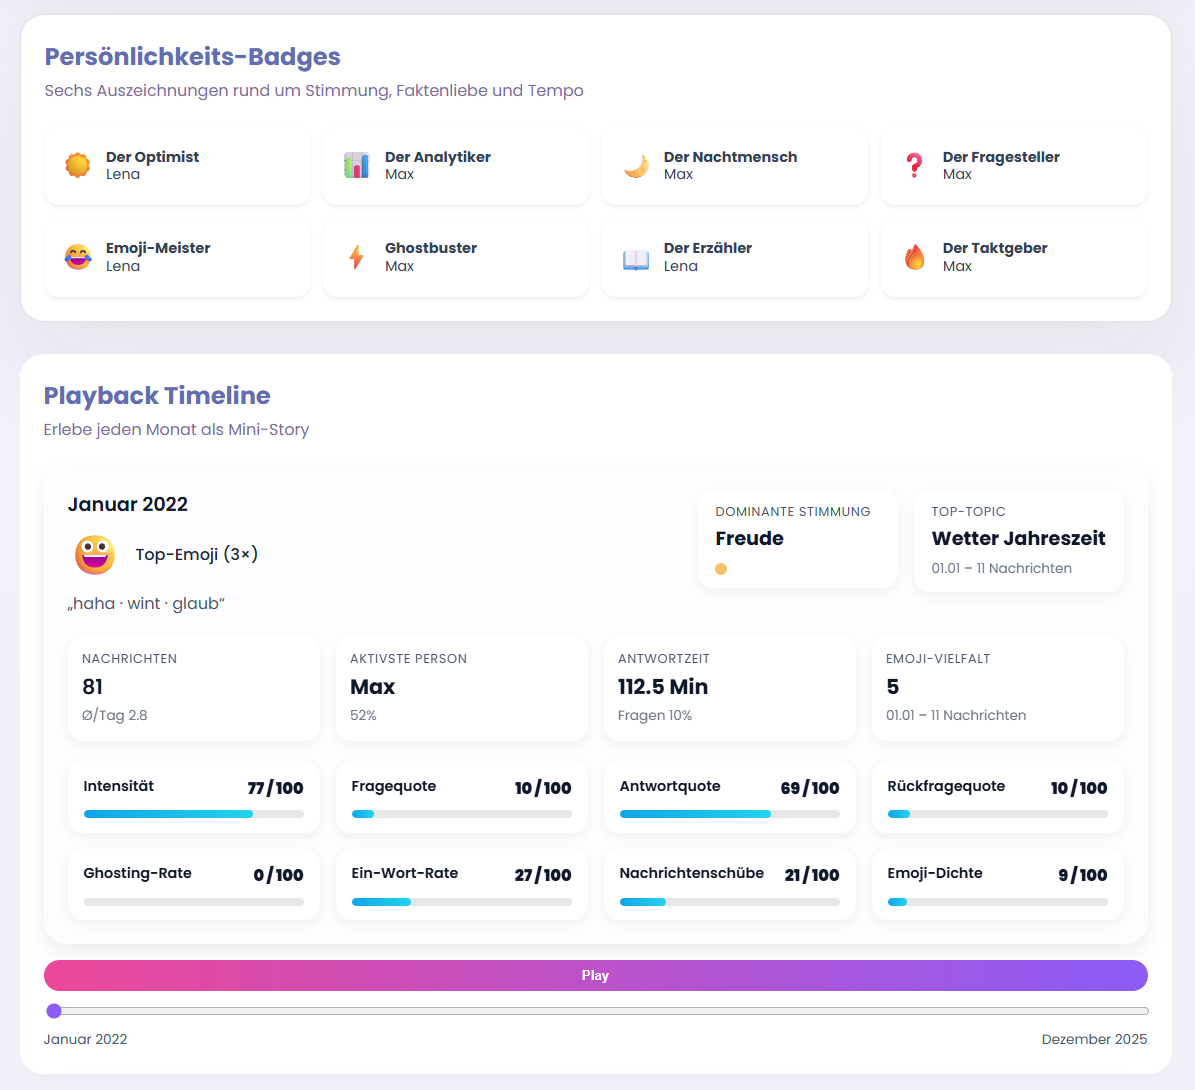
Task: Open the Dominante Stimmung card
Action: click(x=798, y=539)
